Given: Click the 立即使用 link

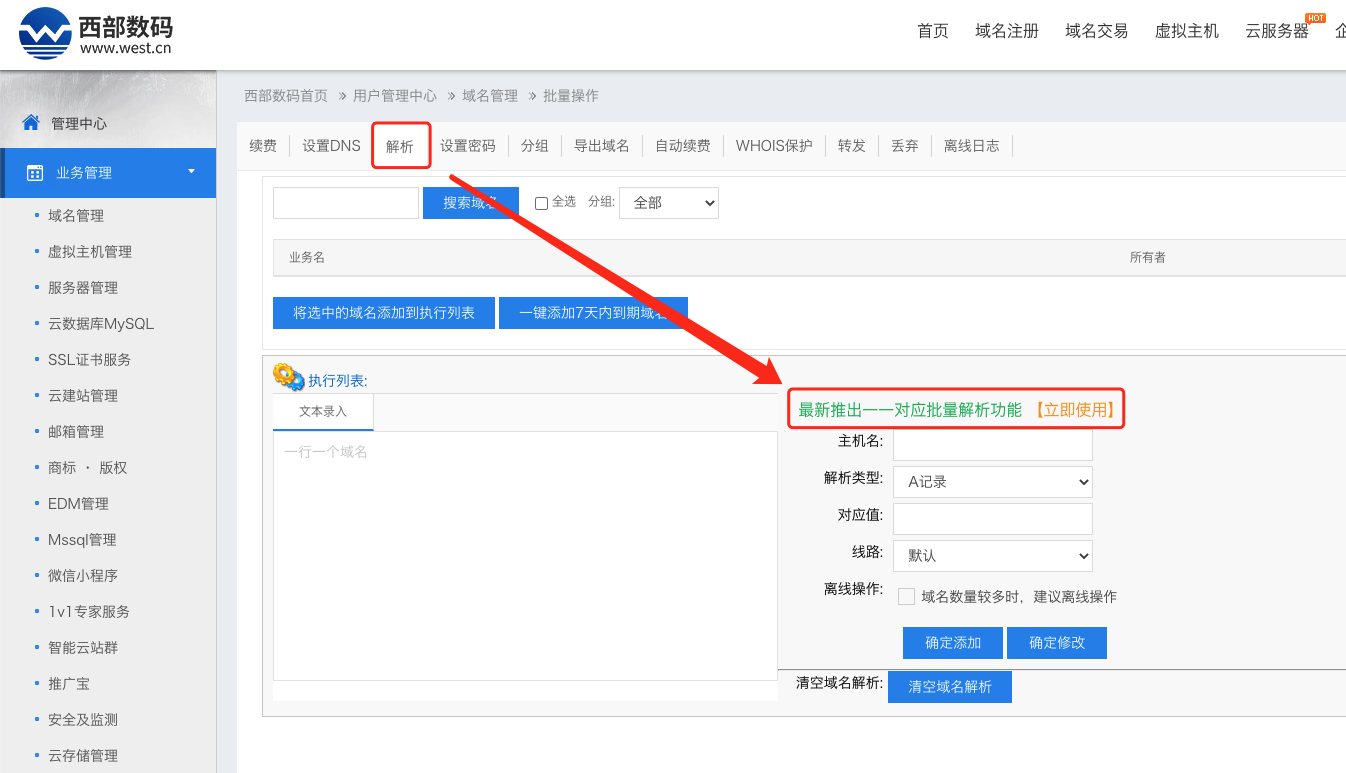Looking at the screenshot, I should pyautogui.click(x=1075, y=410).
